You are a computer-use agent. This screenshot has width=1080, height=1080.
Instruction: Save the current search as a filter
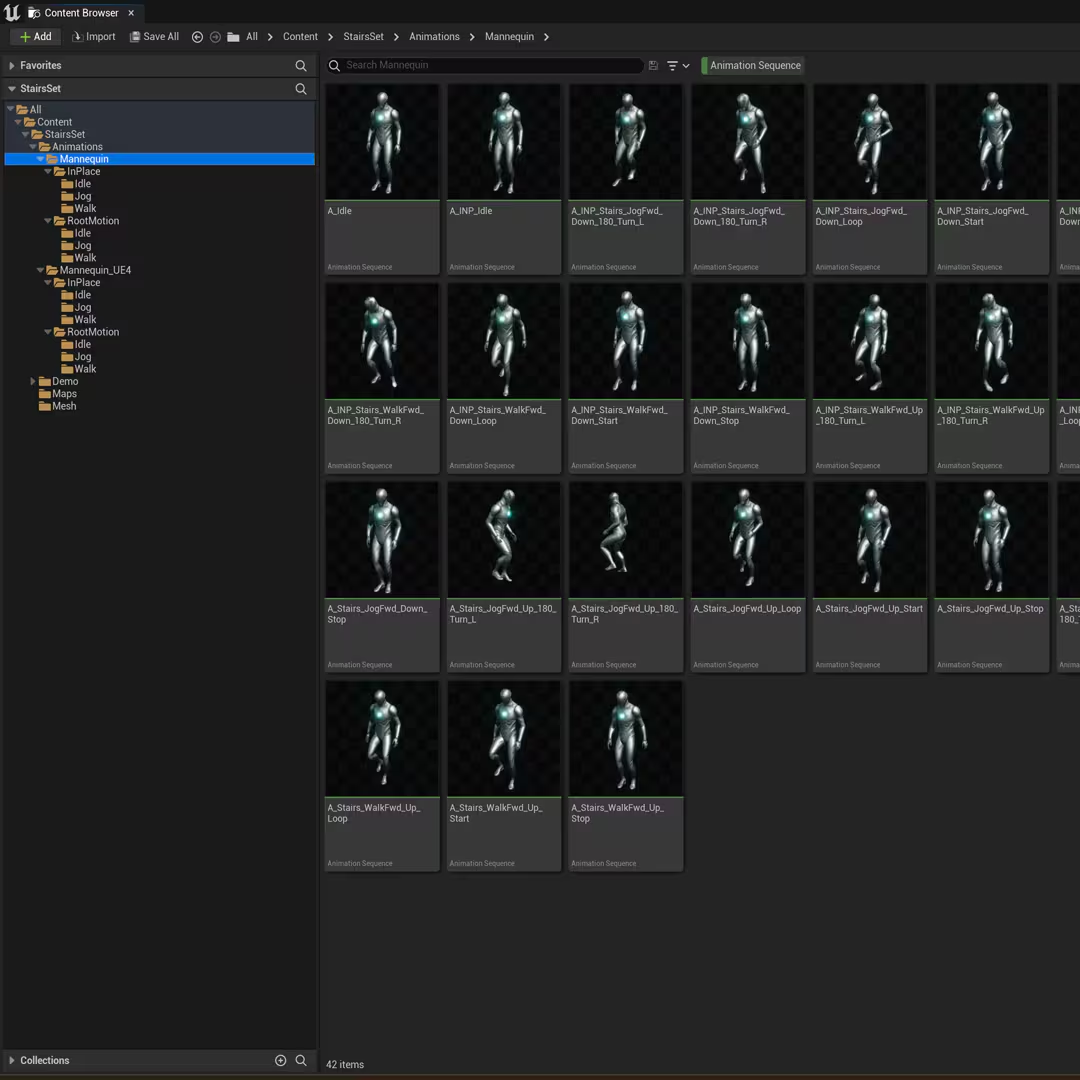pos(653,66)
